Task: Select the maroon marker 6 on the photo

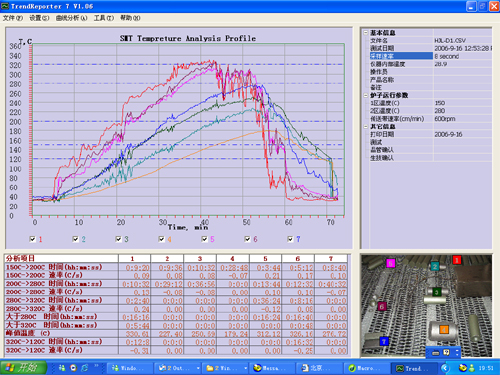Action: click(x=382, y=306)
